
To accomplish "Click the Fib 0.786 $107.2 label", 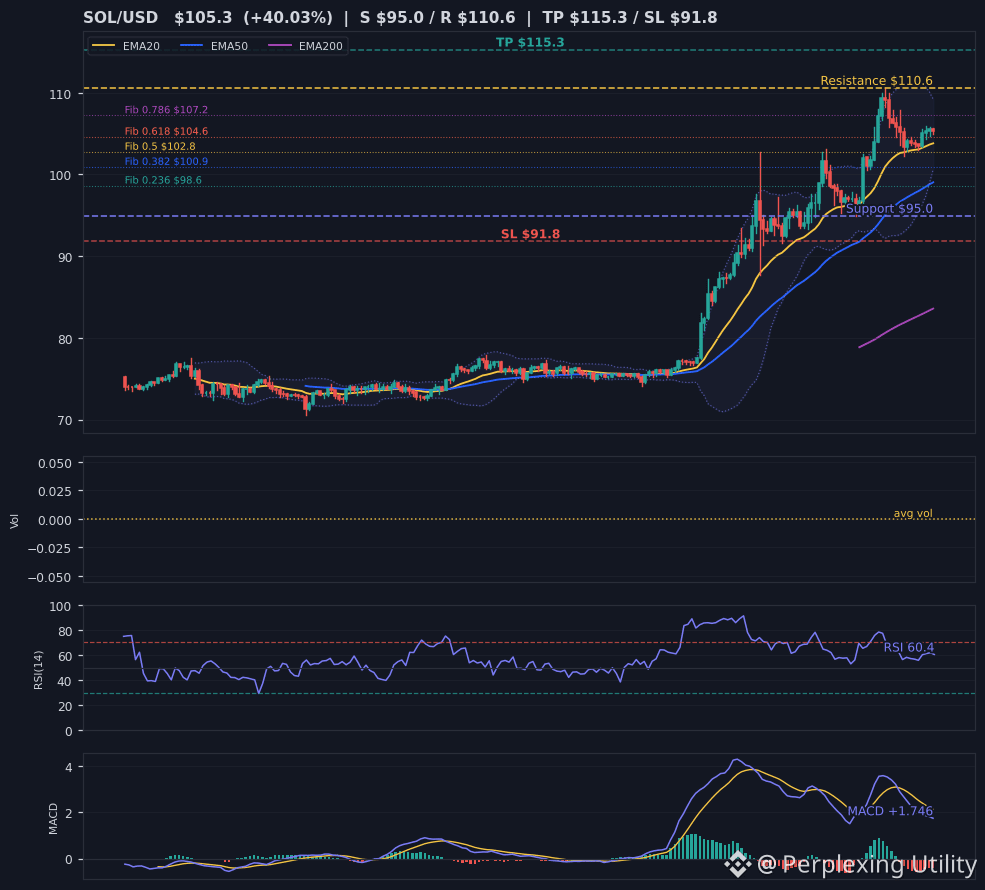I will click(166, 110).
